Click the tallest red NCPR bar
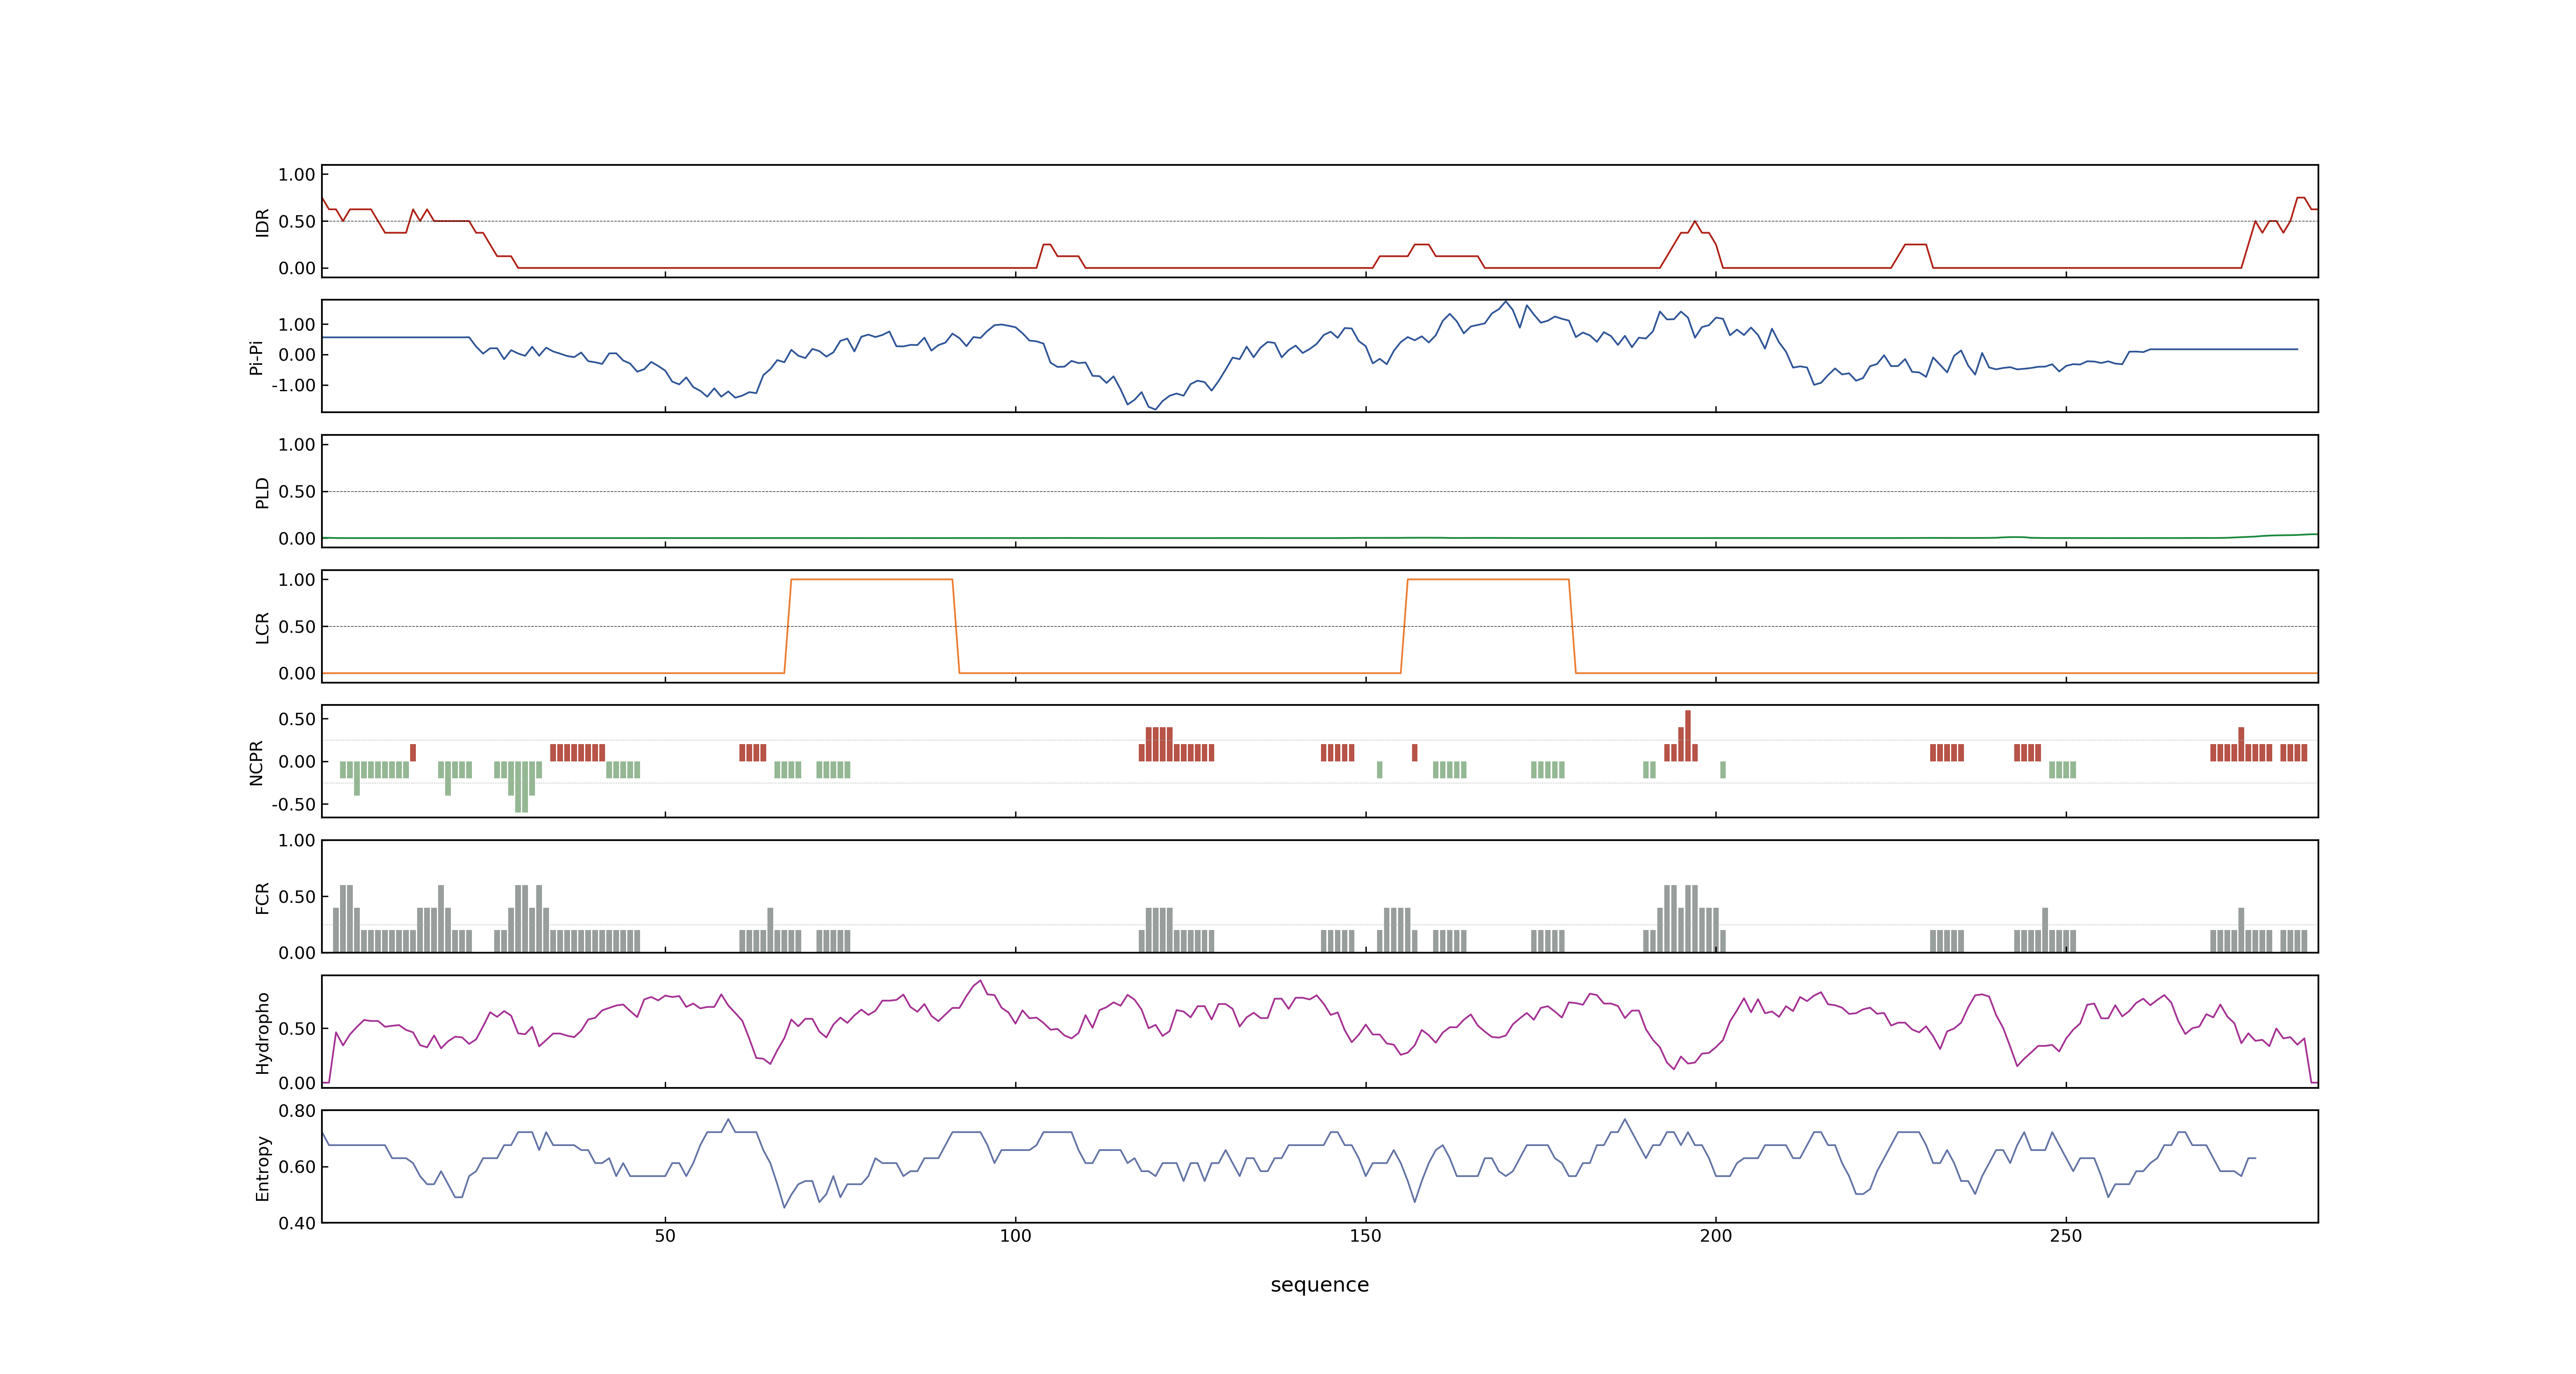Image resolution: width=2576 pixels, height=1374 pixels. click(x=1688, y=735)
